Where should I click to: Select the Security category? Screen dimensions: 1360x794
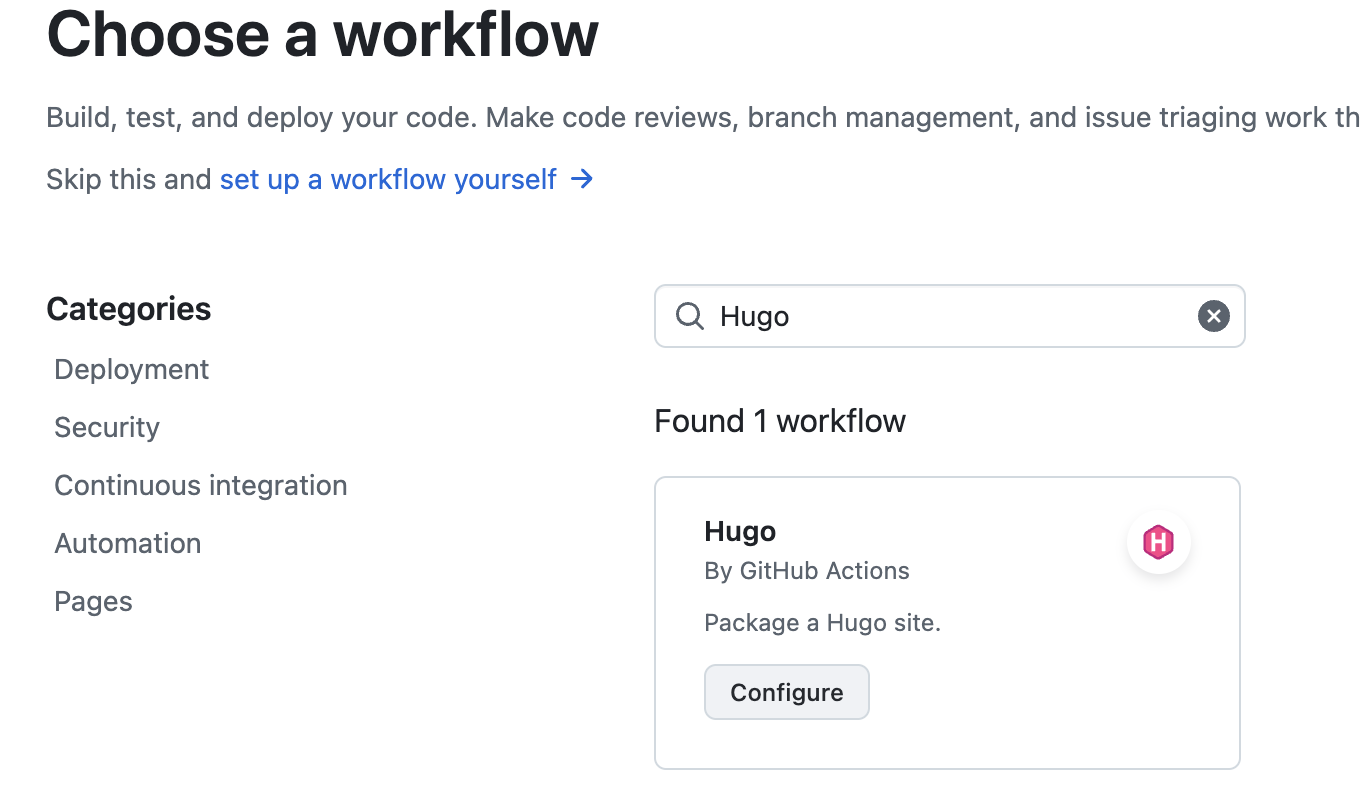[107, 428]
